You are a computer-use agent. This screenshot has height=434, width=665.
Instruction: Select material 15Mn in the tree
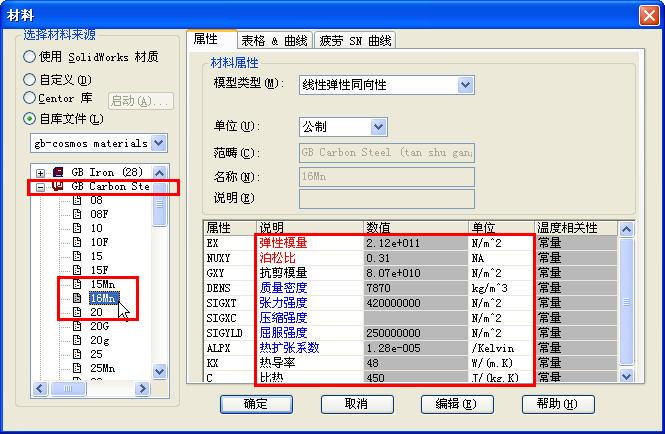coord(103,284)
